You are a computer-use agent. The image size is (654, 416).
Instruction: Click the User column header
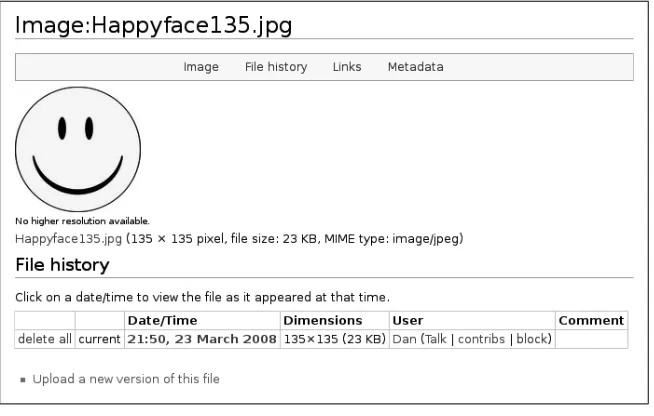pos(472,320)
